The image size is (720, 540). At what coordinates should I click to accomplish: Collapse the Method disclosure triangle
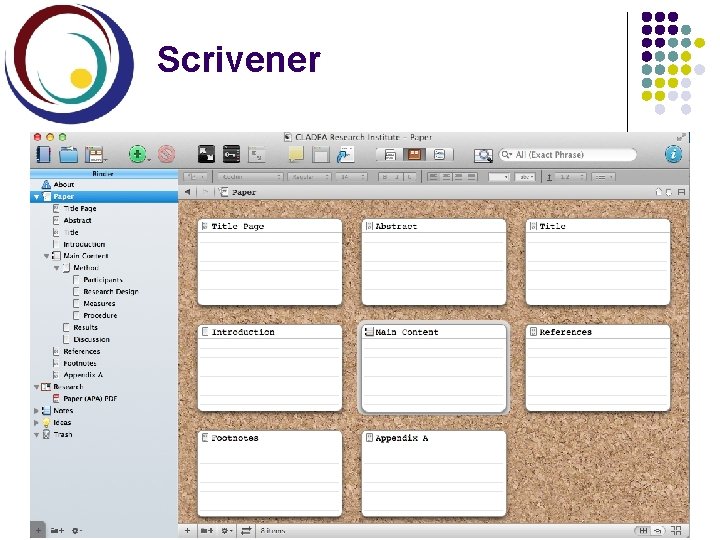pos(56,268)
